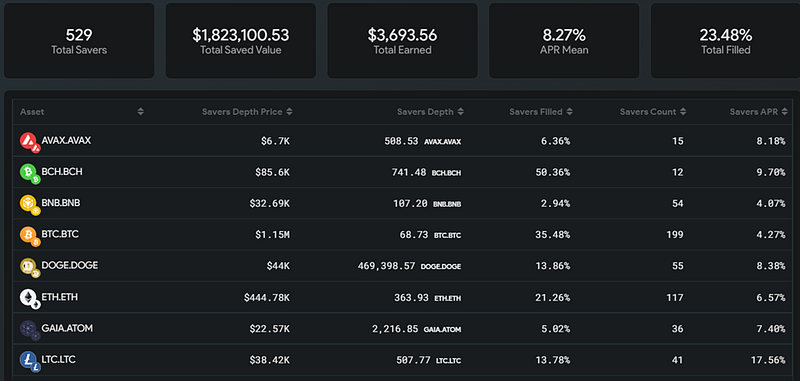
Task: Click the 7.40% savers APR value
Action: [x=770, y=329]
